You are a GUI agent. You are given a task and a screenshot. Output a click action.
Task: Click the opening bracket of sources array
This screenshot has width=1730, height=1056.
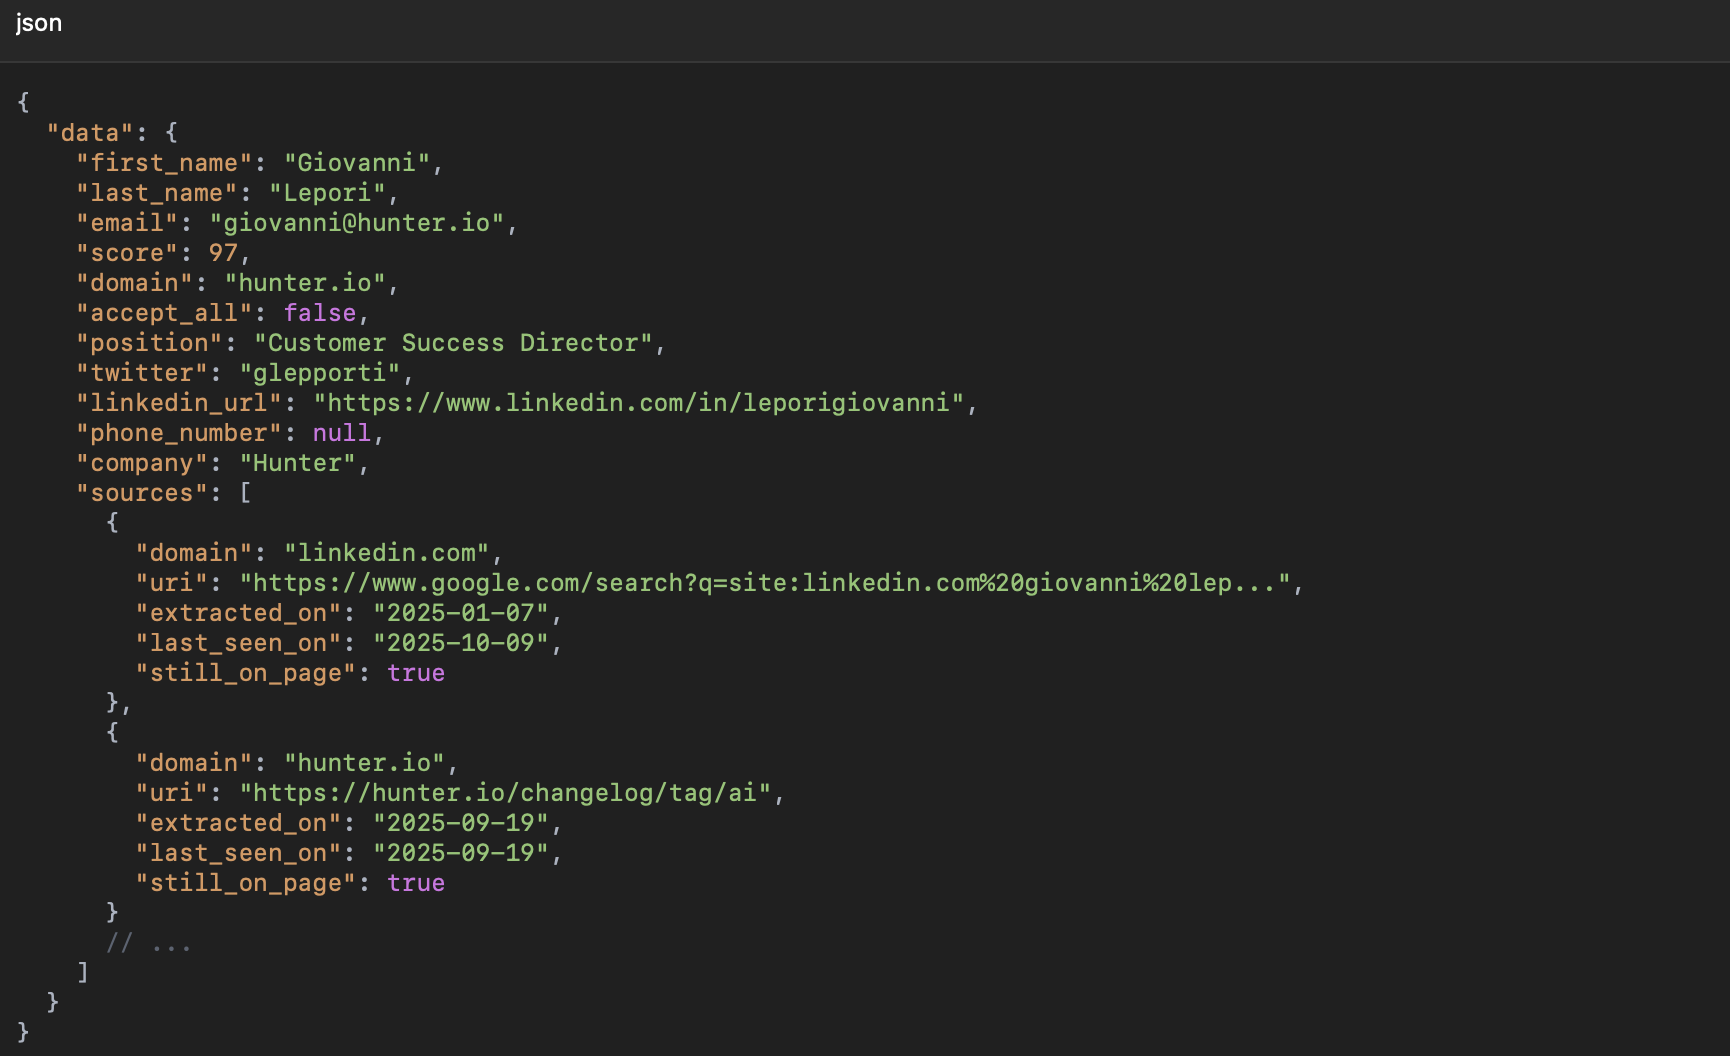click(x=245, y=493)
